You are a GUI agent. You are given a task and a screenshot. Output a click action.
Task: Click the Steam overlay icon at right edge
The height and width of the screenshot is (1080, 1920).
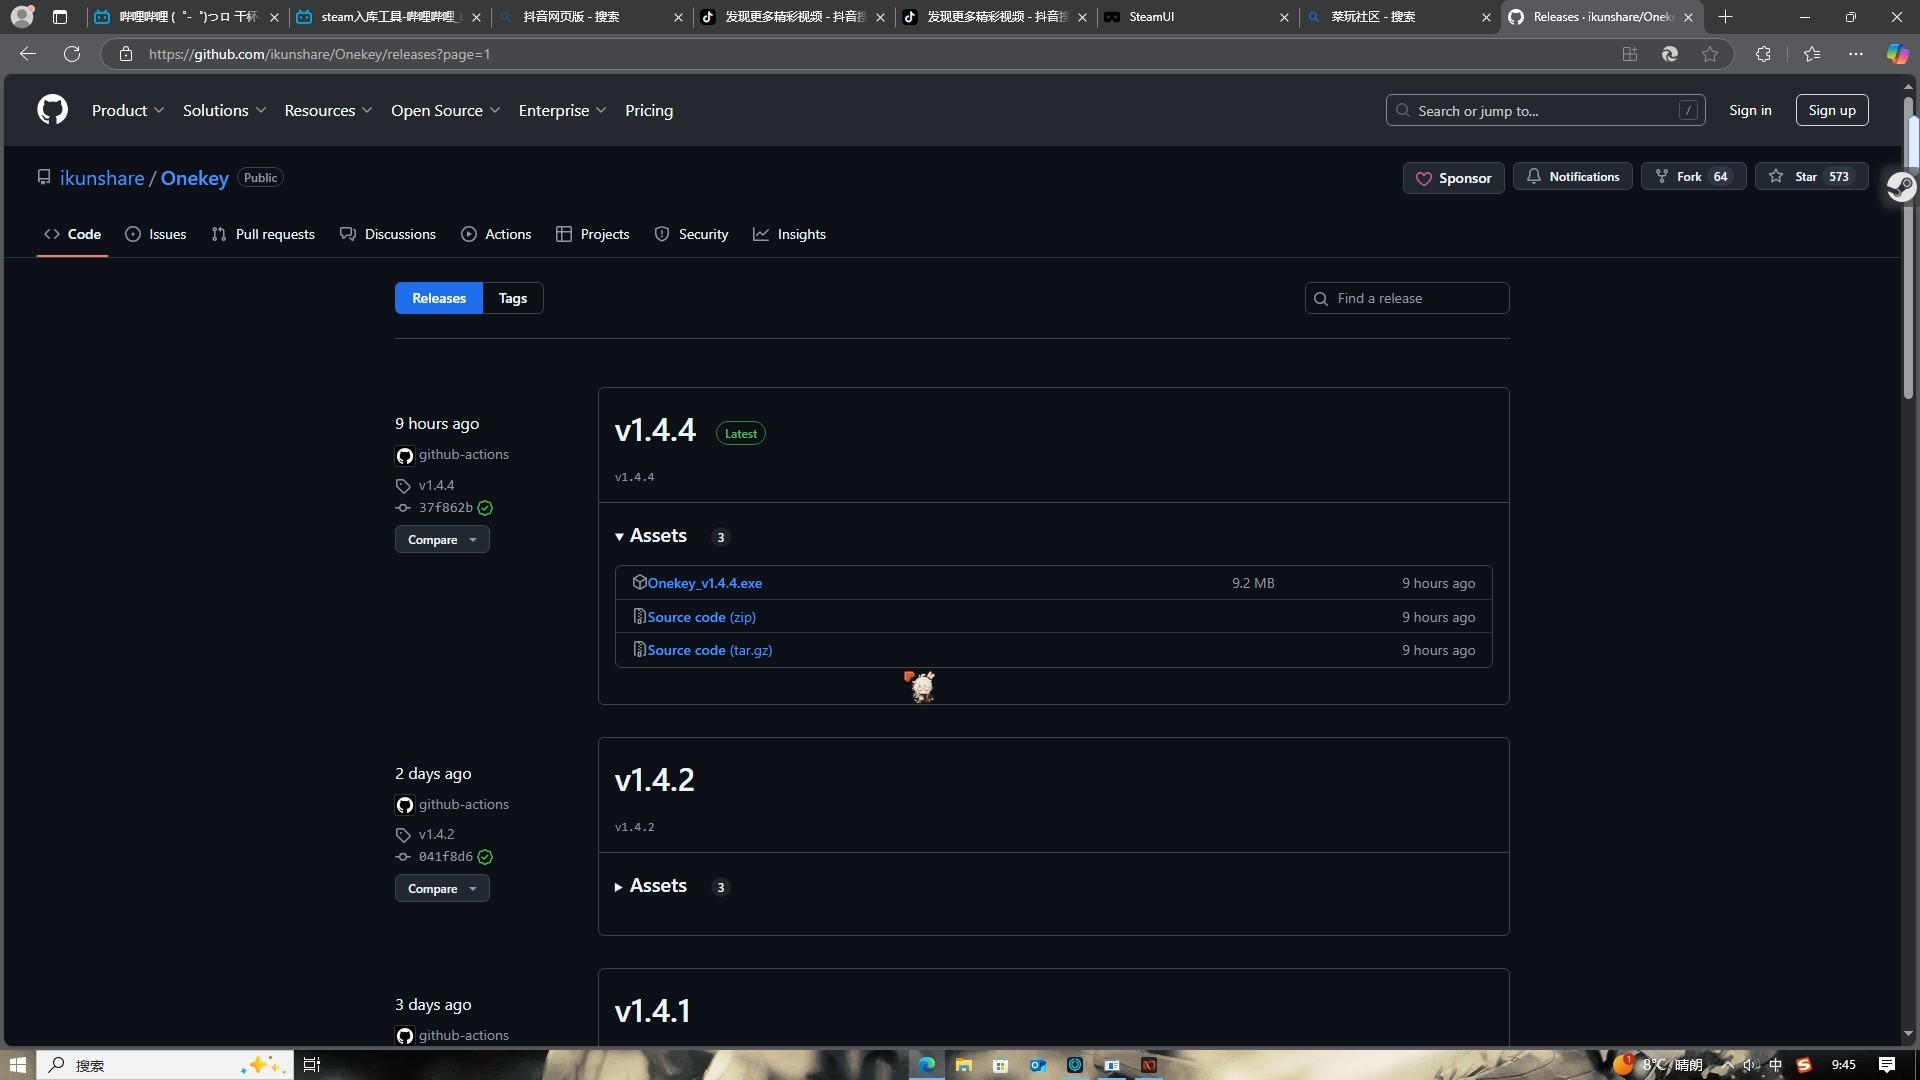(x=1900, y=187)
